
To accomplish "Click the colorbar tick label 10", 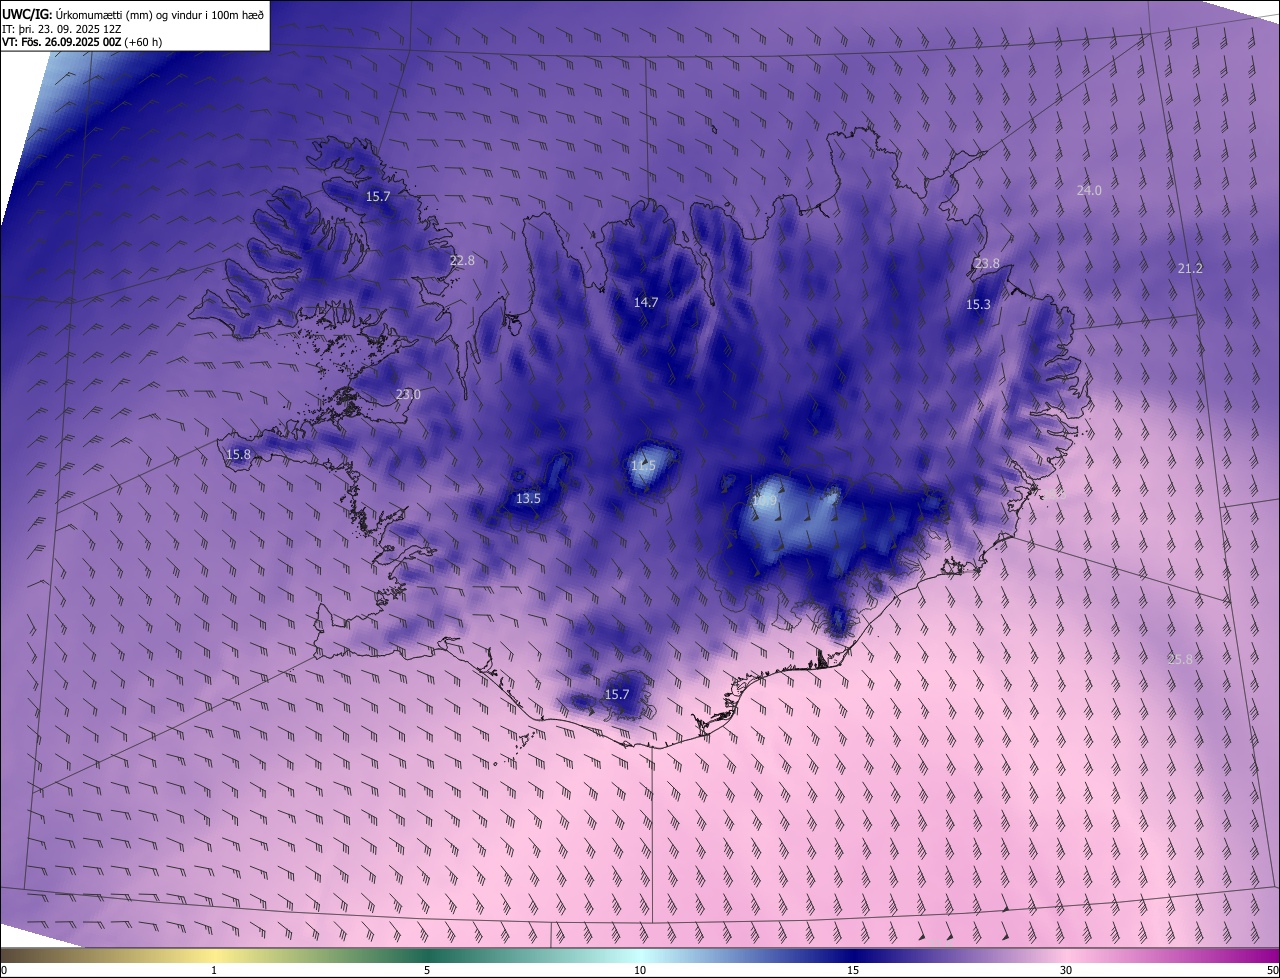I will point(640,970).
